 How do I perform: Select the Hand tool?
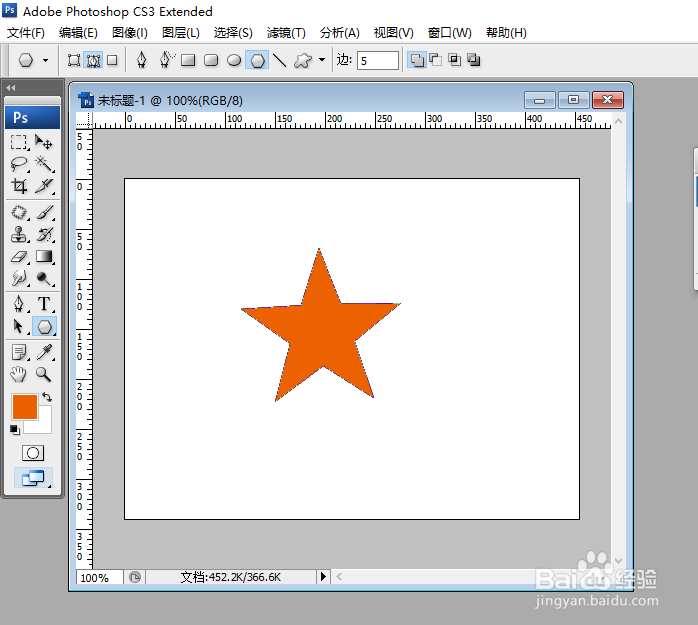(x=19, y=374)
